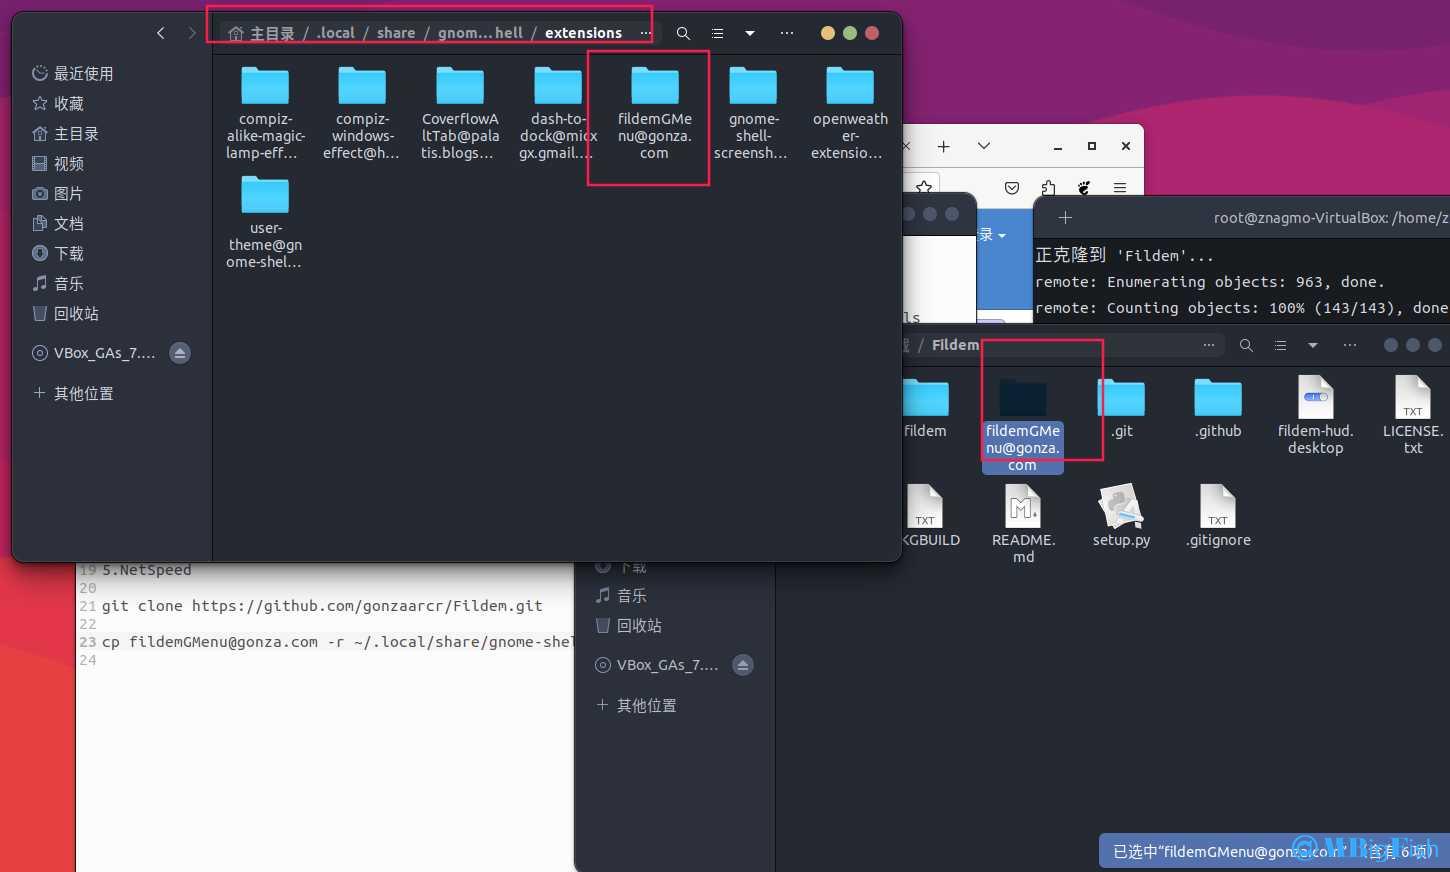The height and width of the screenshot is (872, 1450).
Task: Open new terminal tab with plus button
Action: 1065,217
